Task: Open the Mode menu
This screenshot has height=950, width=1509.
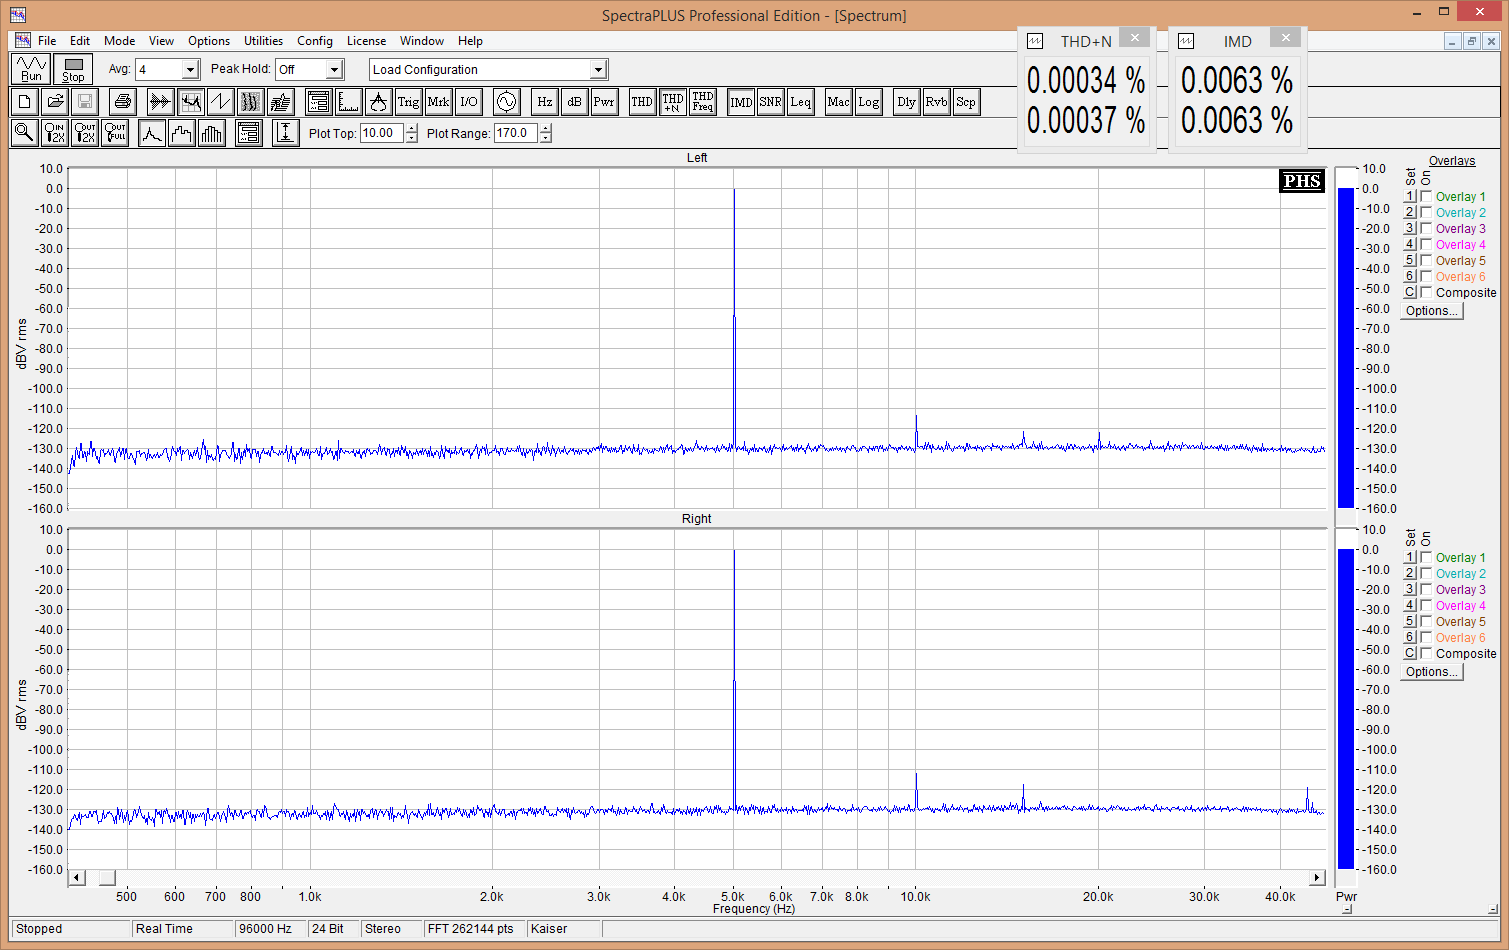Action: [119, 41]
